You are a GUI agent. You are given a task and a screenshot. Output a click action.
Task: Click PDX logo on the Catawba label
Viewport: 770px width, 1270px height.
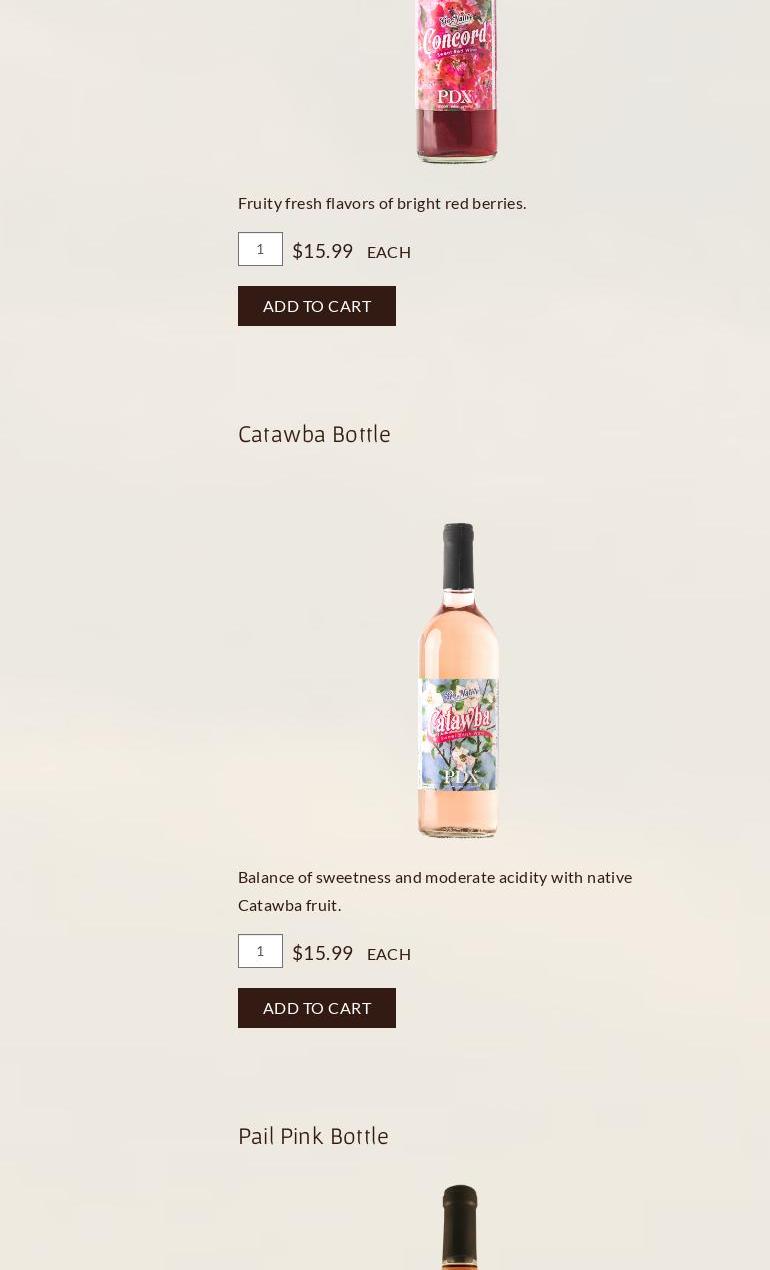(x=459, y=776)
